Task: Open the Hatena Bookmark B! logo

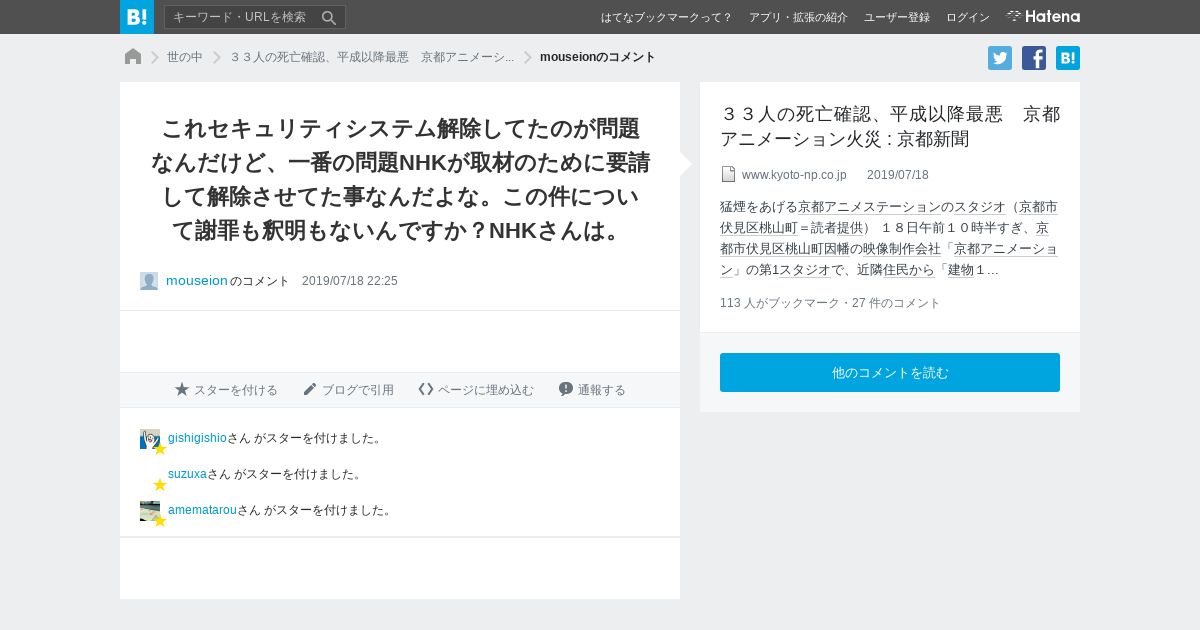Action: click(x=137, y=17)
